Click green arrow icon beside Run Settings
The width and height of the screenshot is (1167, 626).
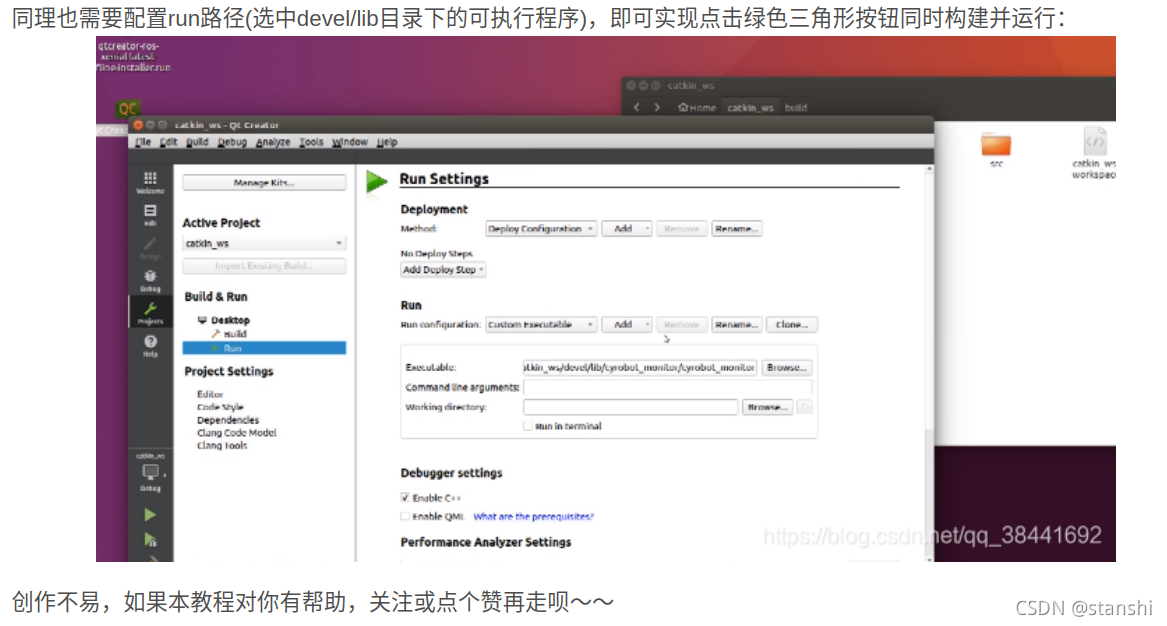point(377,181)
